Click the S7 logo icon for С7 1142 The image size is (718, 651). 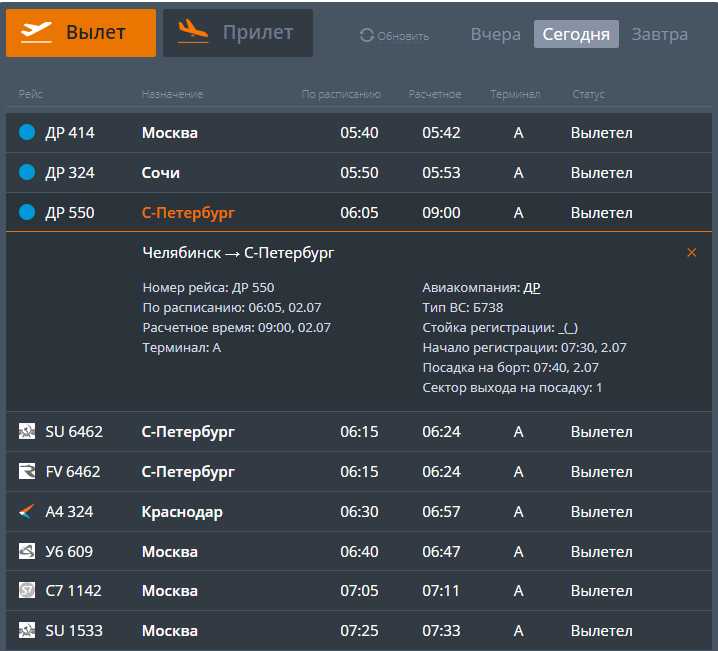click(x=27, y=591)
